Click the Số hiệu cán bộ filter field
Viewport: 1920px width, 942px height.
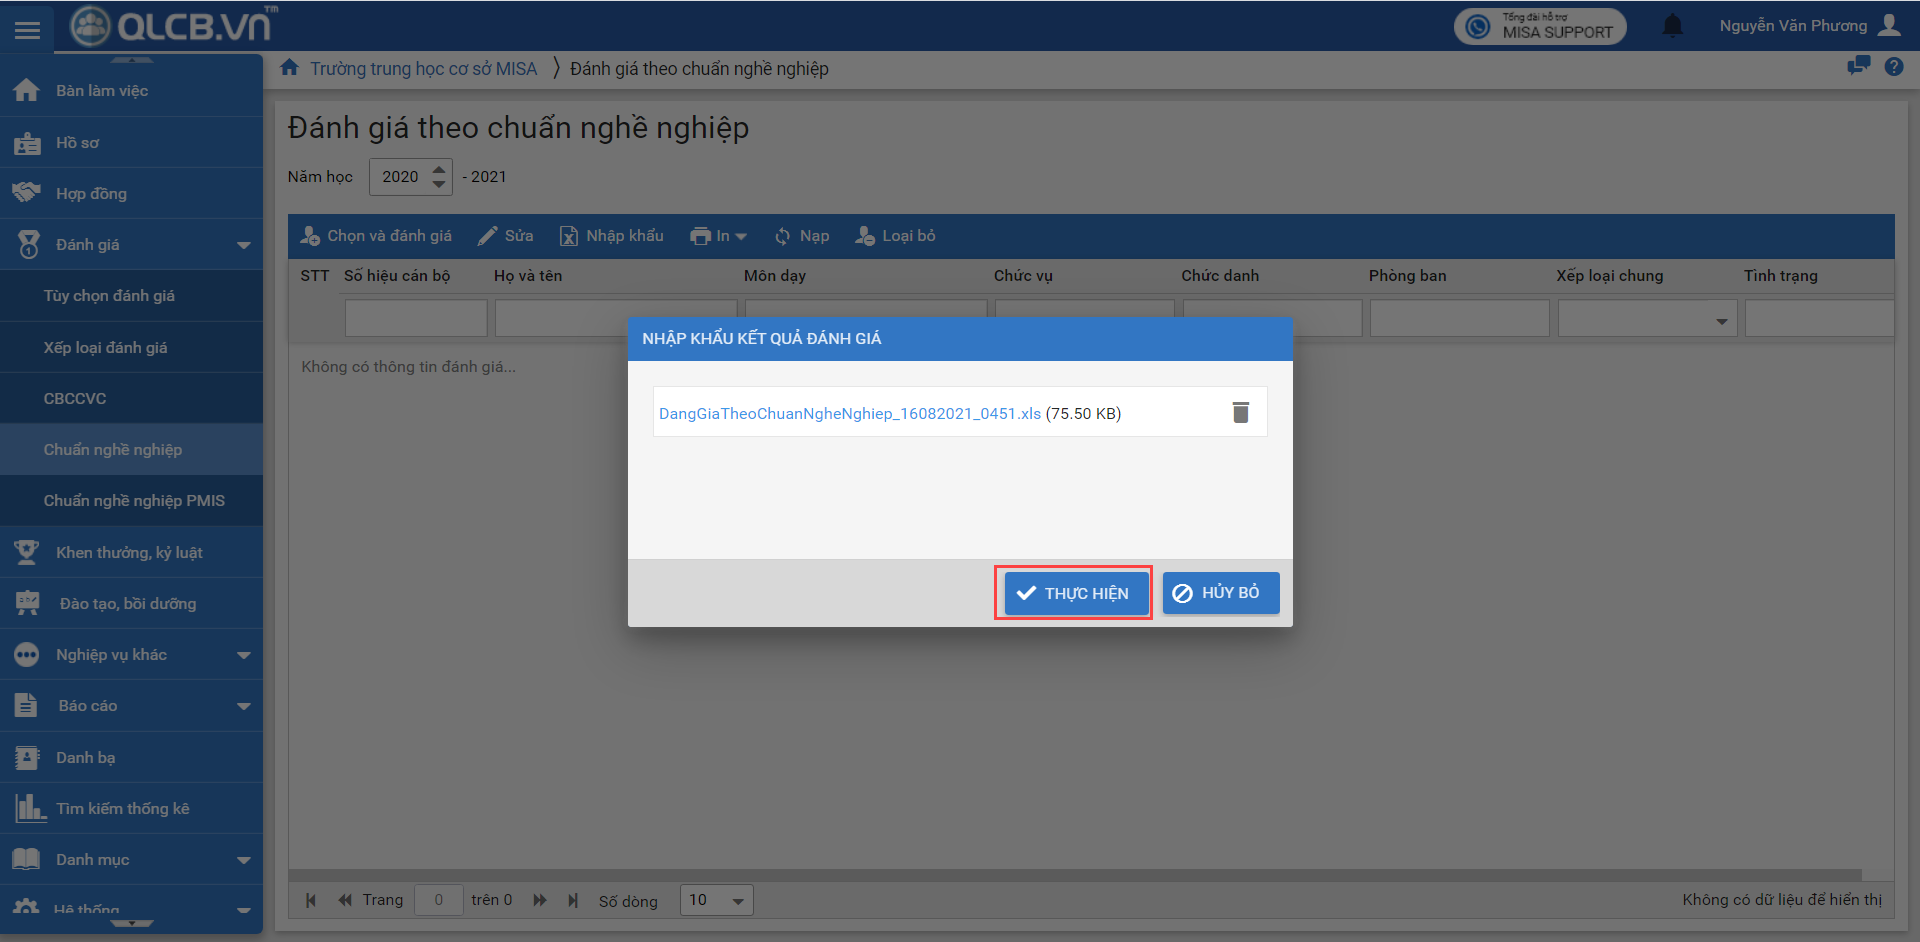point(415,319)
